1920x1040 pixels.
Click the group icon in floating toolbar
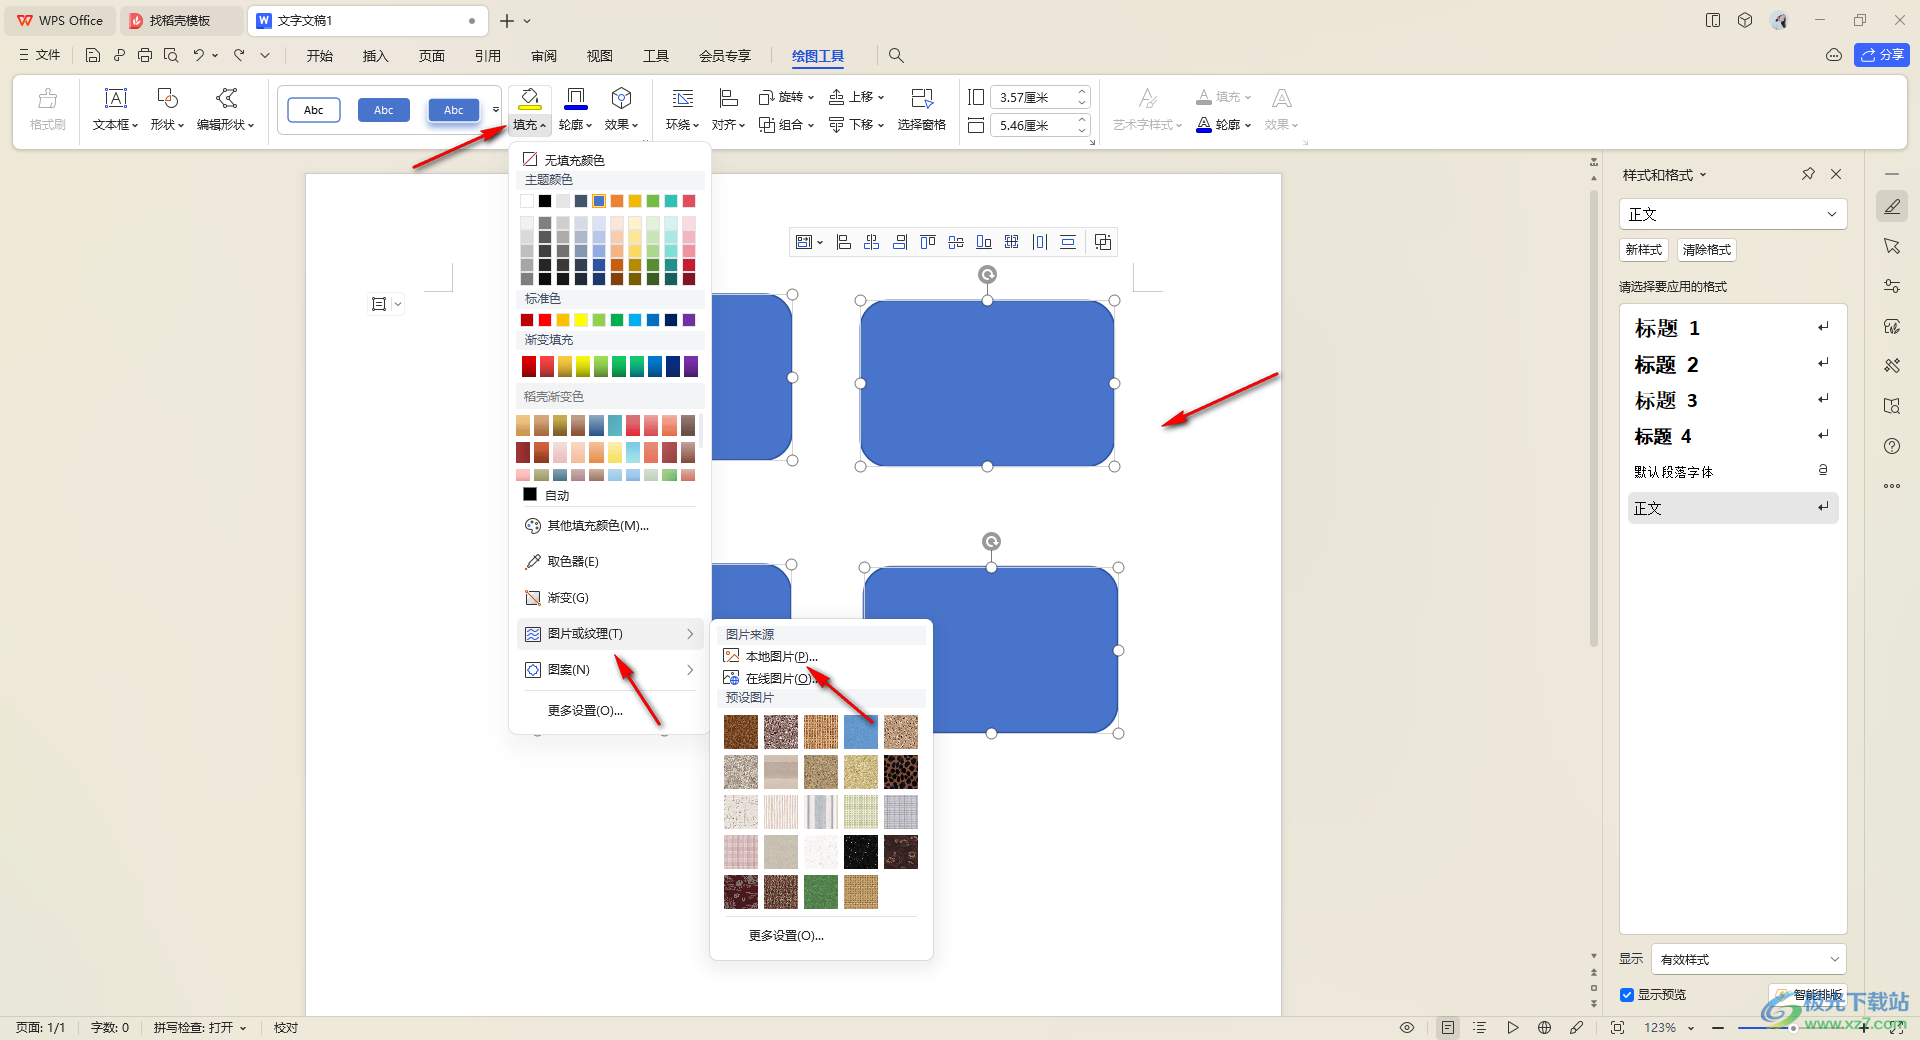[x=1103, y=242]
